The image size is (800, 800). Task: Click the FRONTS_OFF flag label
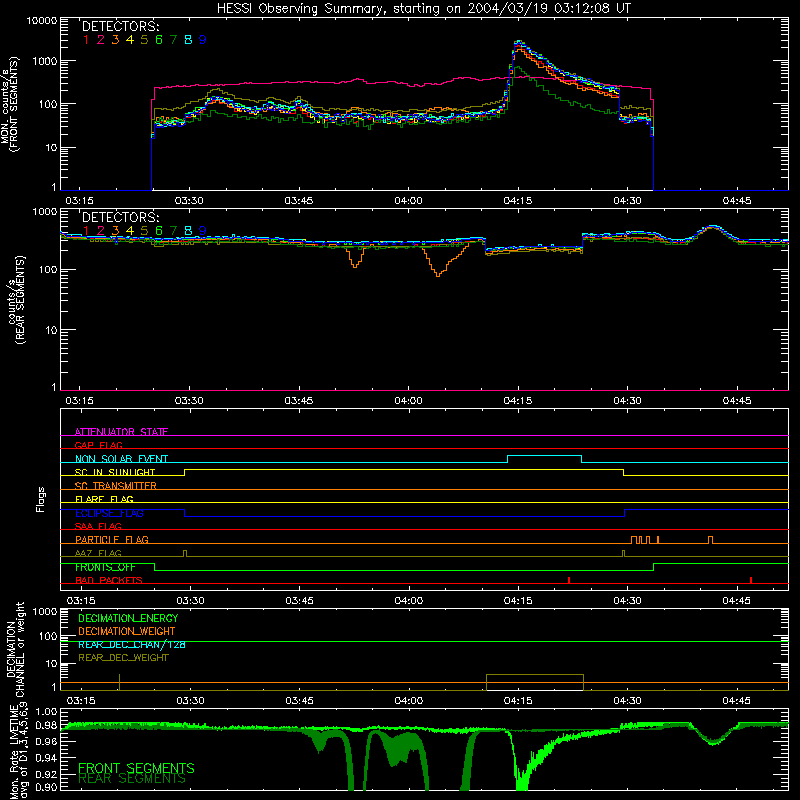point(105,567)
